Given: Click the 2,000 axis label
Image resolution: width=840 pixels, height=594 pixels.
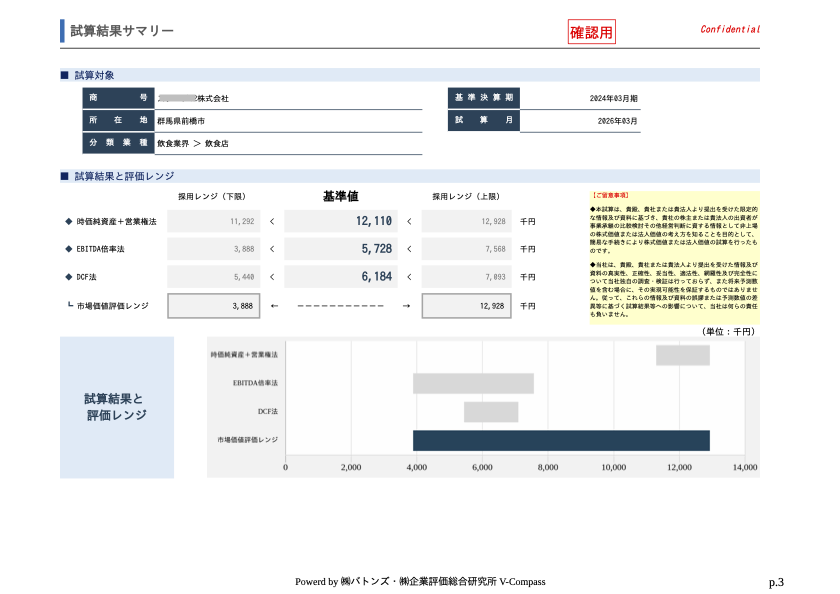Looking at the screenshot, I should coord(351,467).
